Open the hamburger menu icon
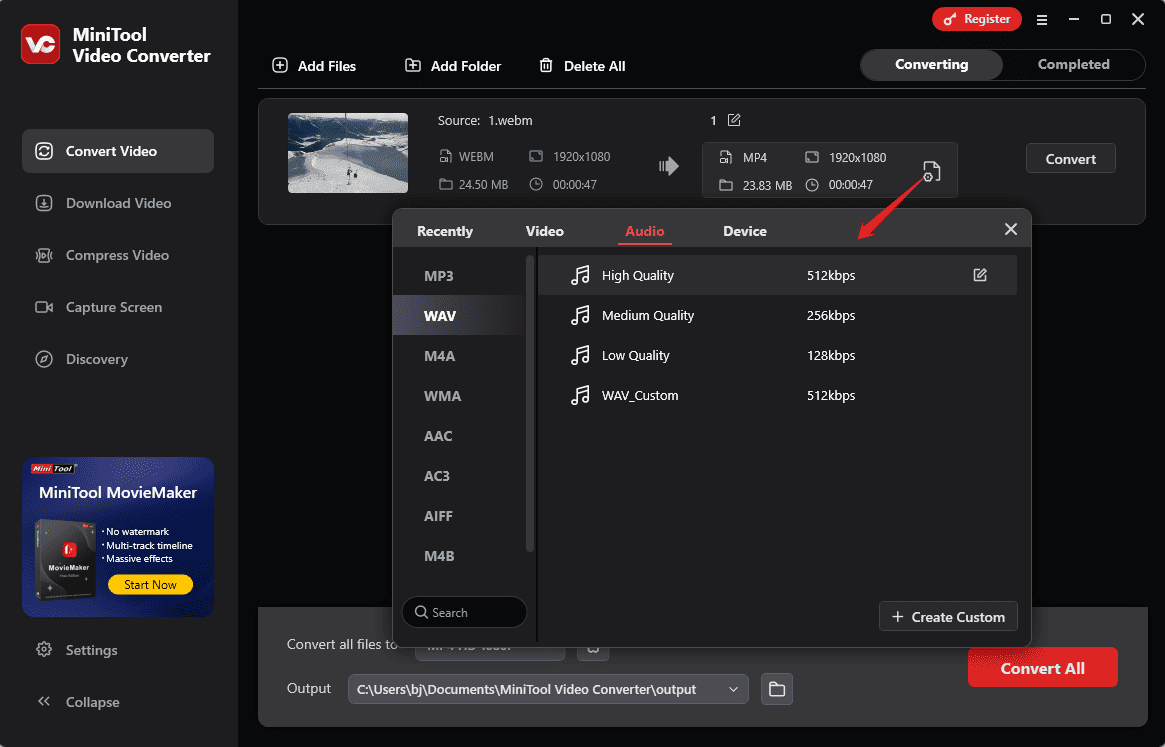The height and width of the screenshot is (747, 1165). (1042, 20)
